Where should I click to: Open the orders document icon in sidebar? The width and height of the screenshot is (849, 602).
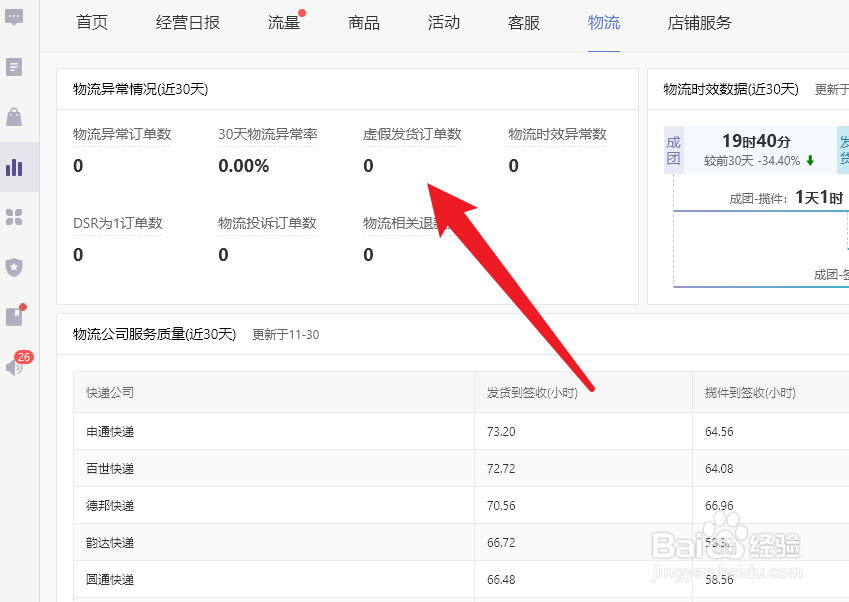click(x=16, y=66)
